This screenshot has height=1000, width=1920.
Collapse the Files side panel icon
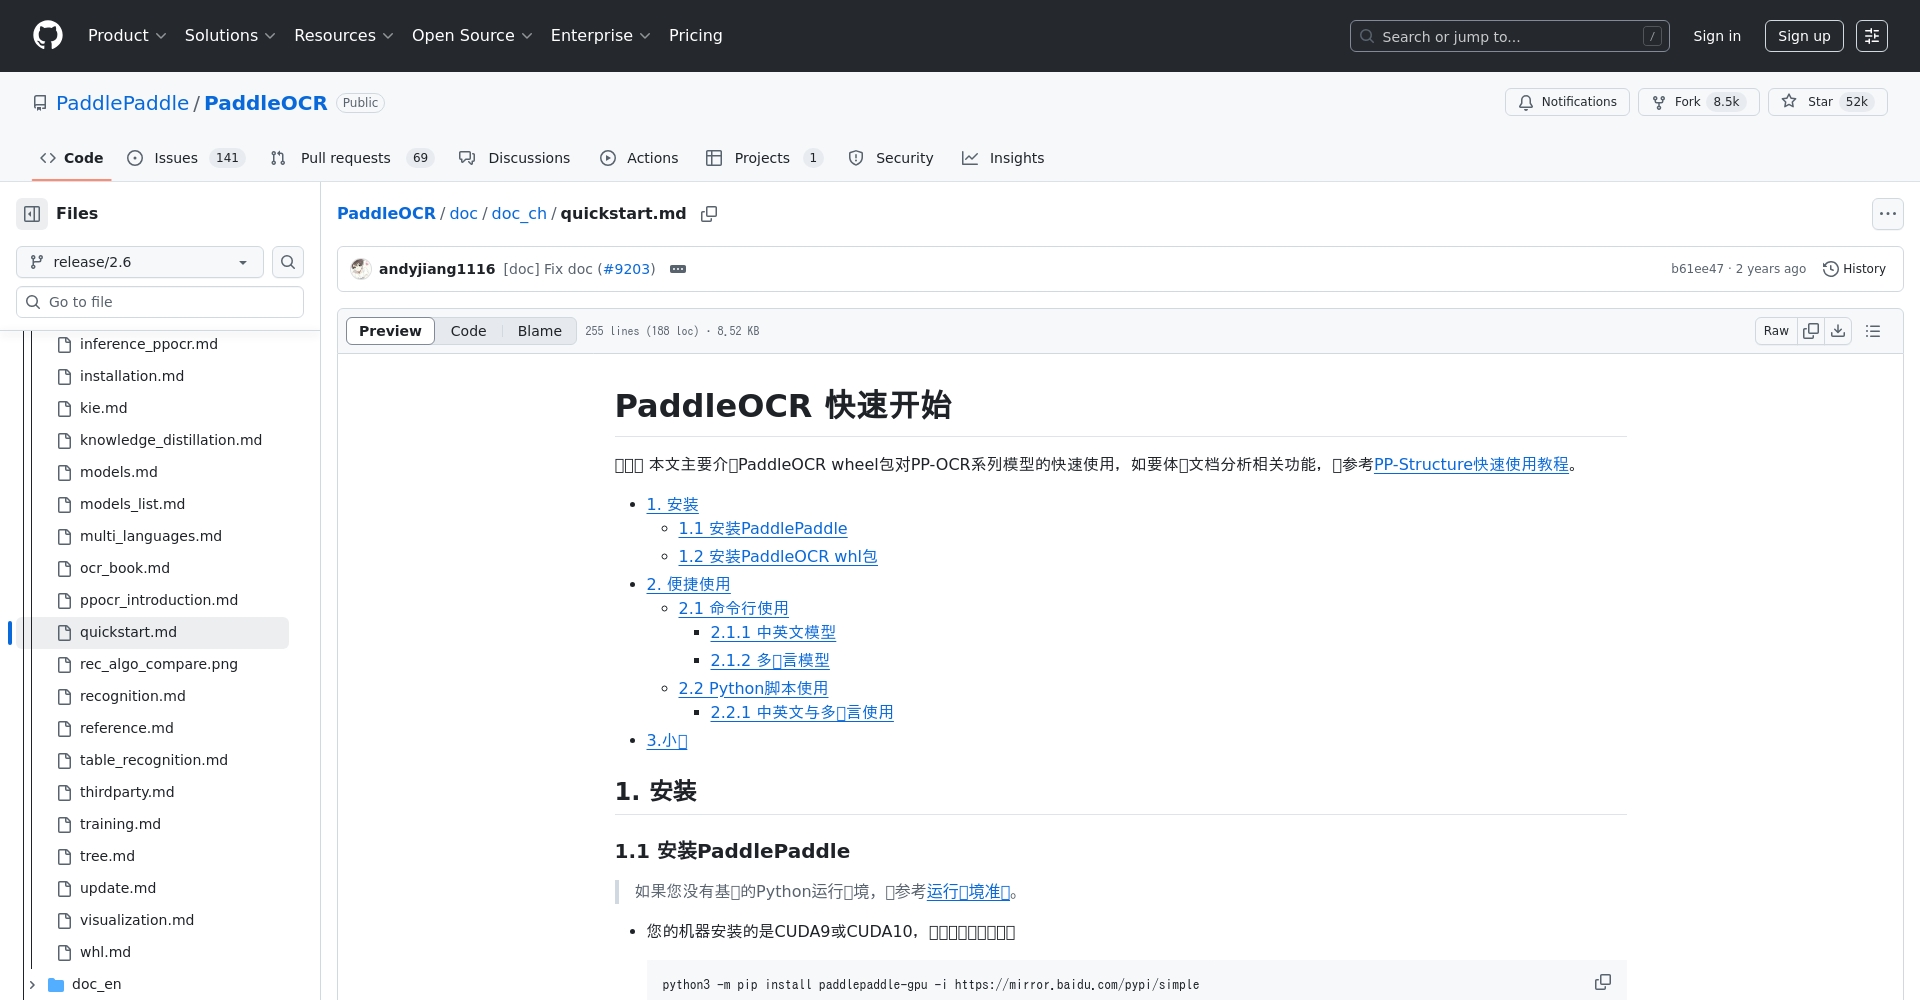point(32,214)
